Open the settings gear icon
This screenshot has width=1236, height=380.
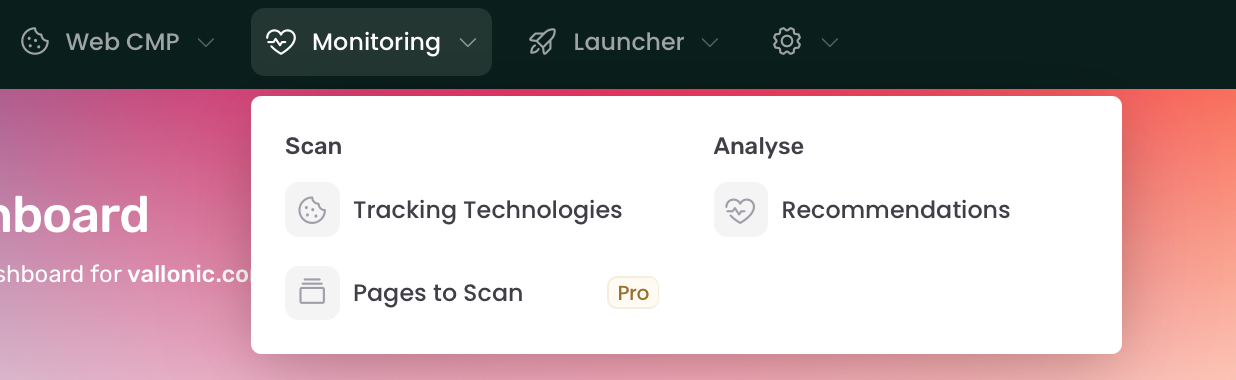tap(788, 42)
